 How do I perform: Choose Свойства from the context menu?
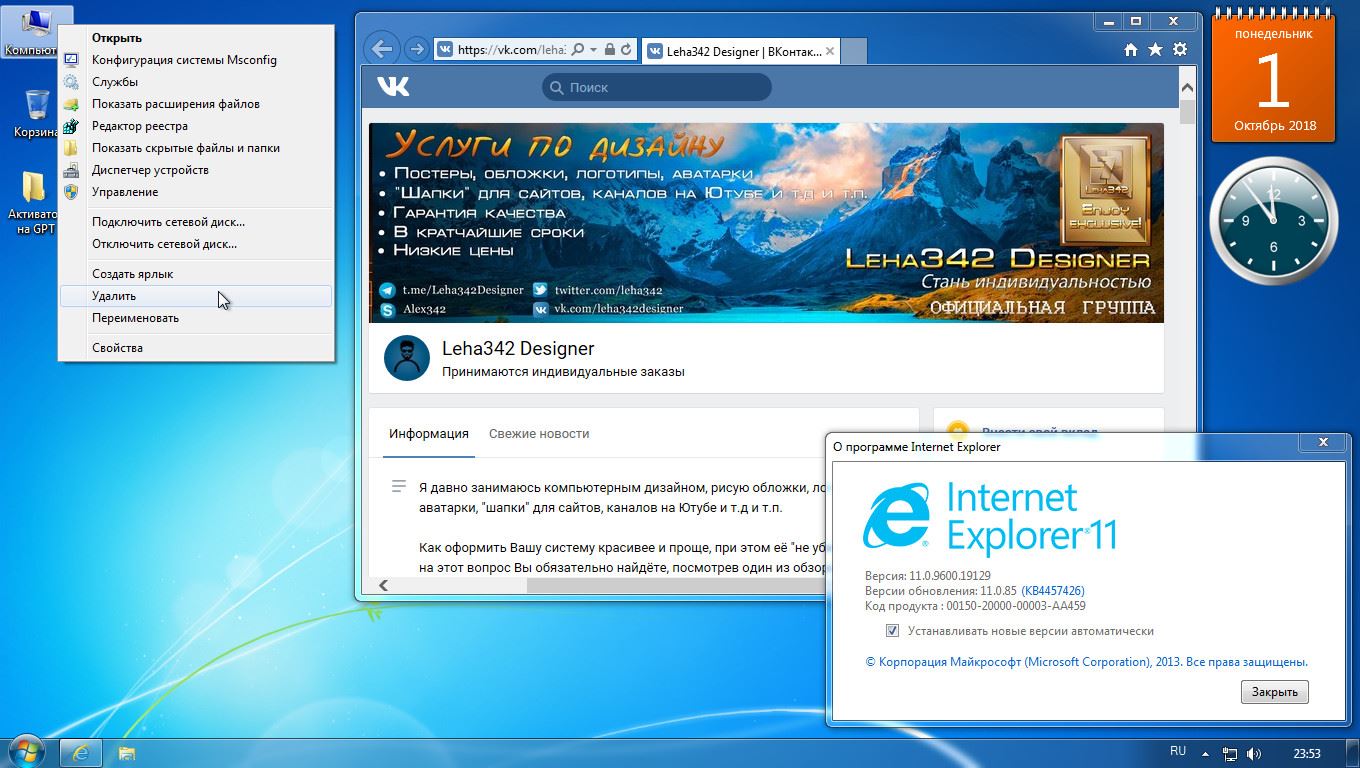pos(117,348)
